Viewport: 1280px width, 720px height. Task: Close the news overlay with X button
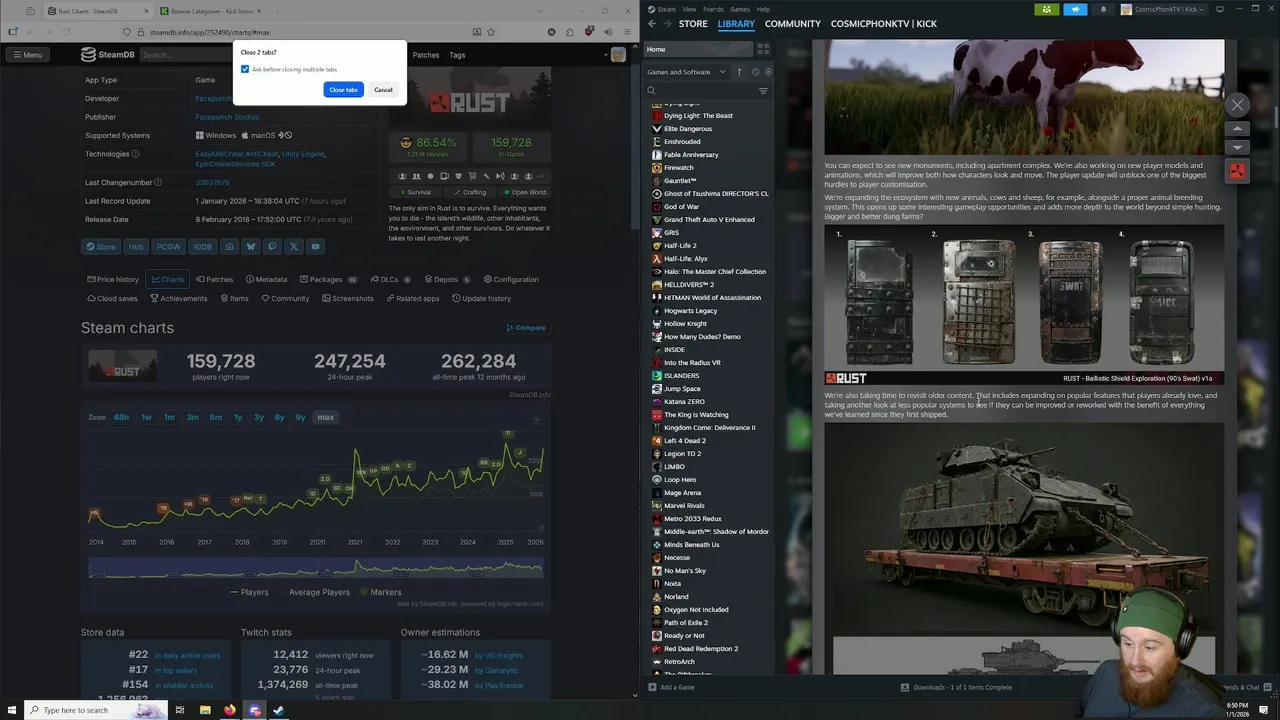(1237, 105)
